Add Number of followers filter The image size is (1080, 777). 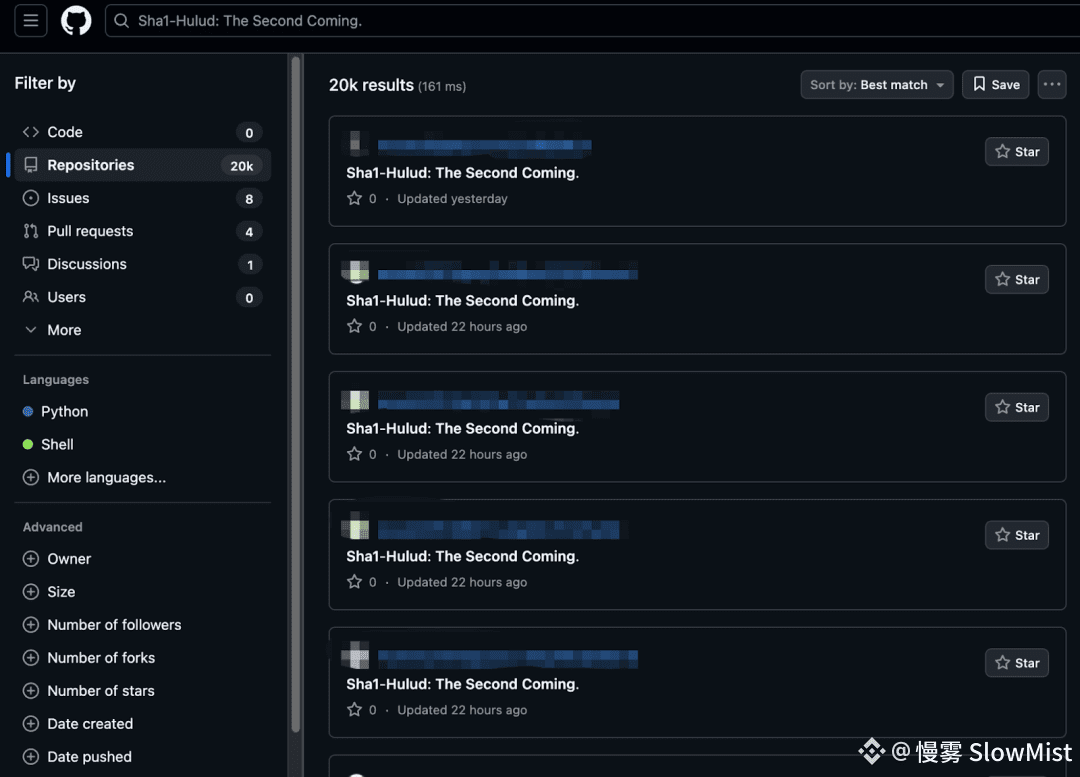point(102,625)
